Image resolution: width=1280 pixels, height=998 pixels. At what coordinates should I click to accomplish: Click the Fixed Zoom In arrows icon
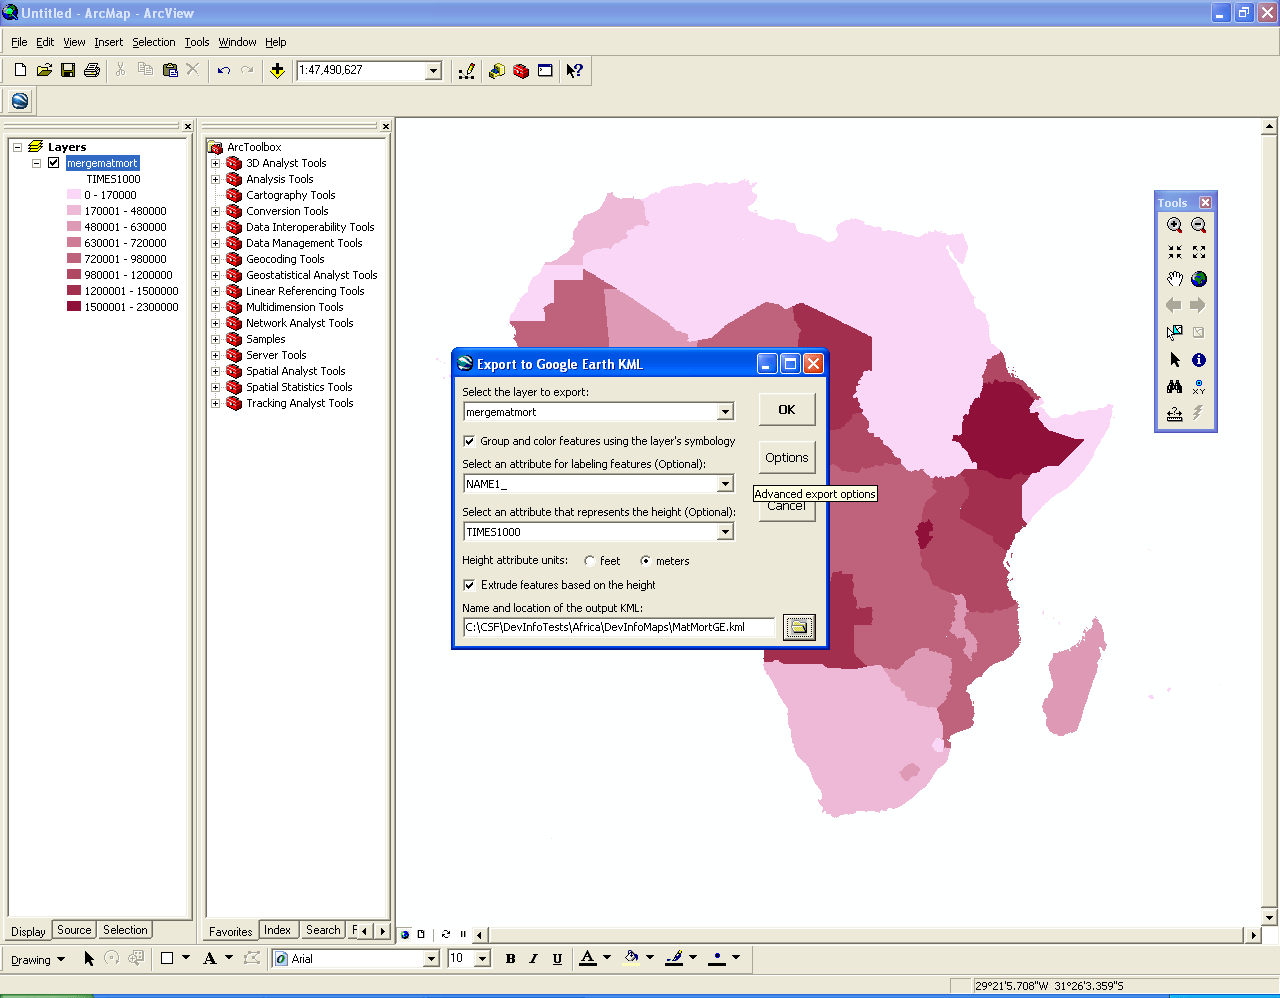(1175, 252)
